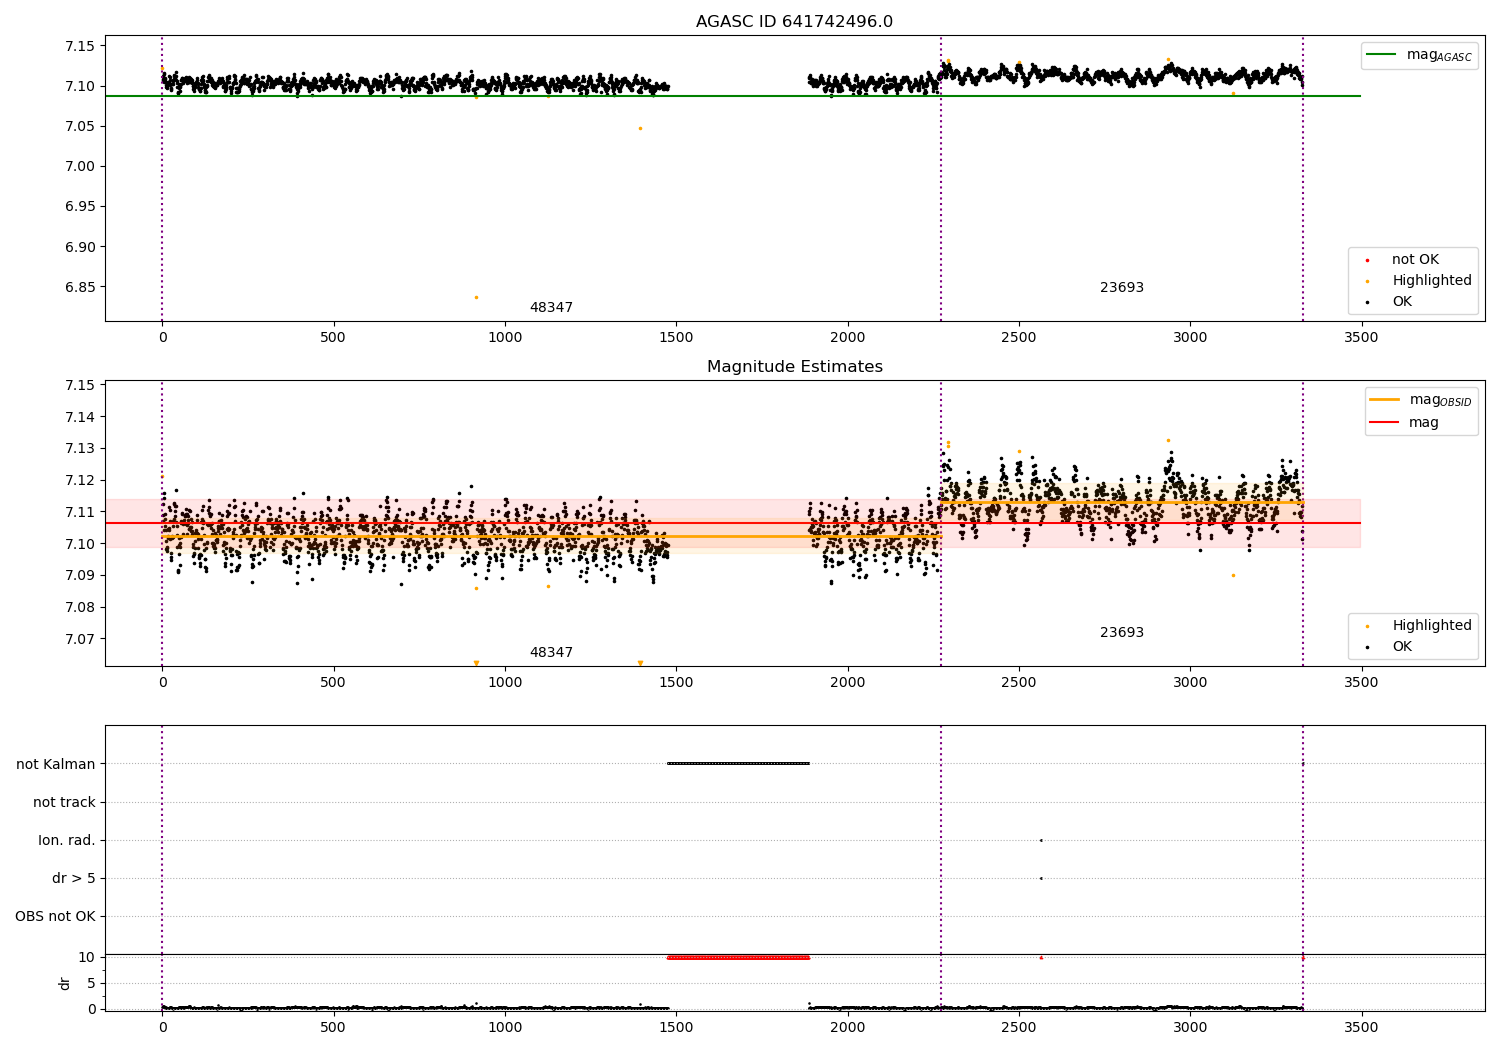The image size is (1500, 1050).
Task: Click x-axis tick 3000 in the bottom panel
Action: (1190, 1027)
